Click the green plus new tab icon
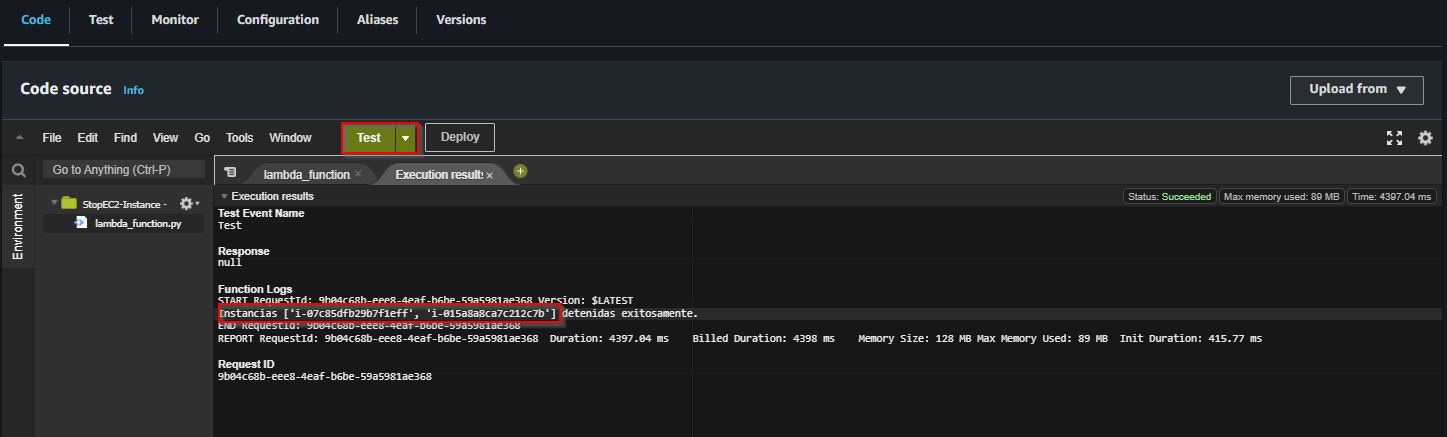This screenshot has width=1447, height=437. point(520,171)
